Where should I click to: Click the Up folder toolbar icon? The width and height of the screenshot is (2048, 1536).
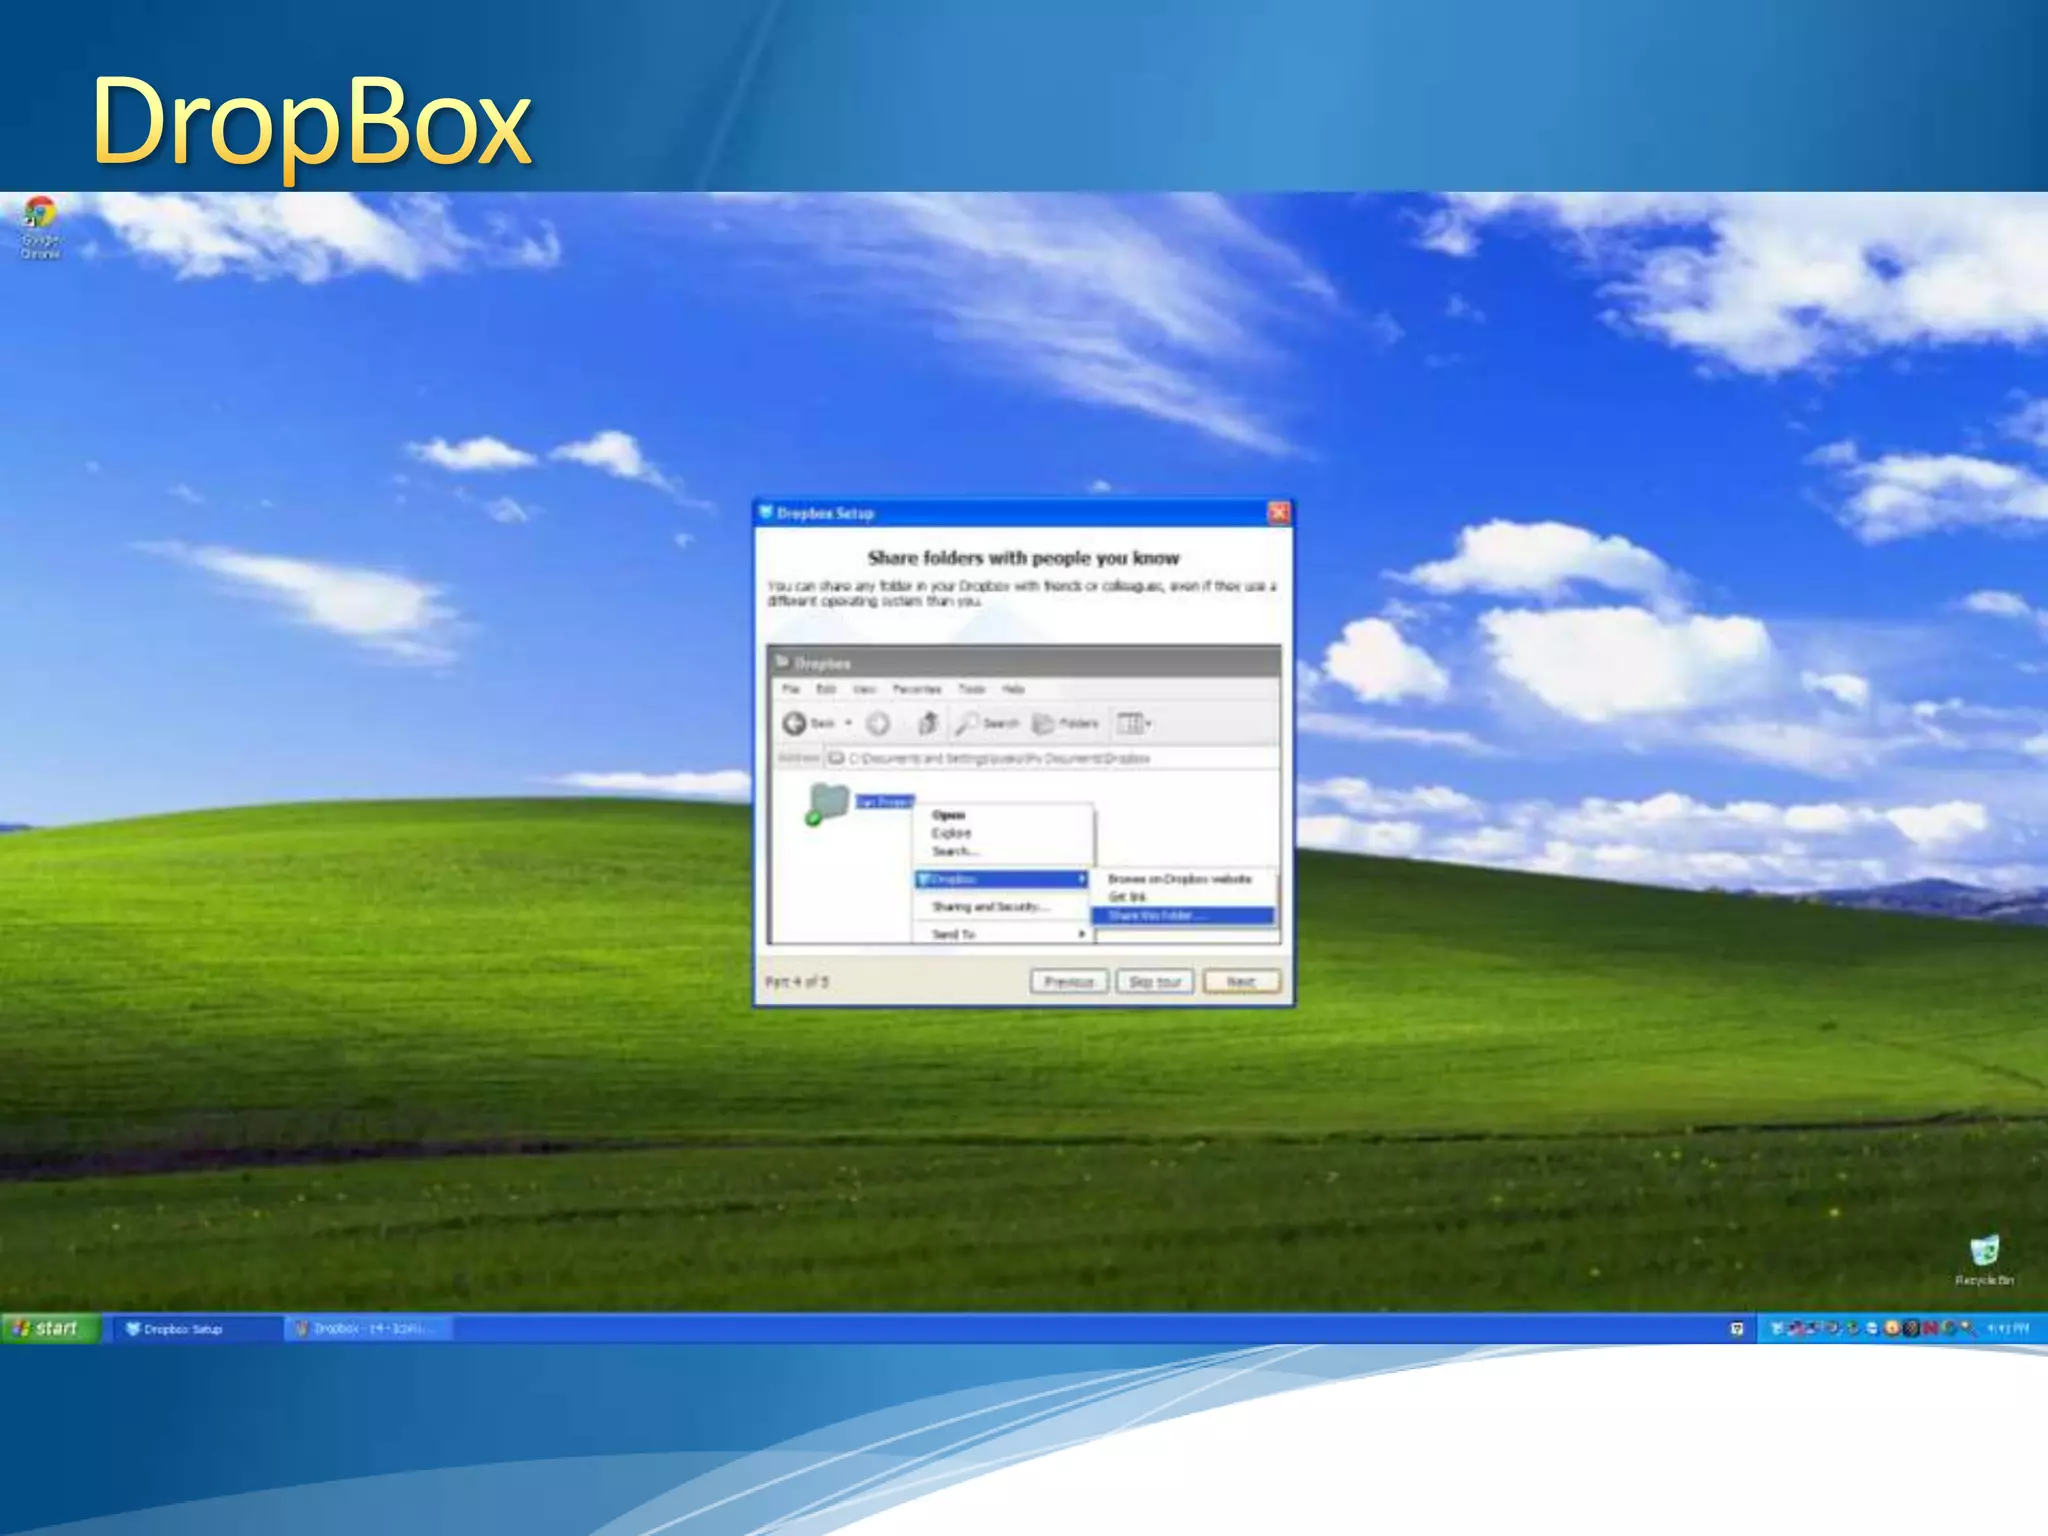[x=927, y=723]
